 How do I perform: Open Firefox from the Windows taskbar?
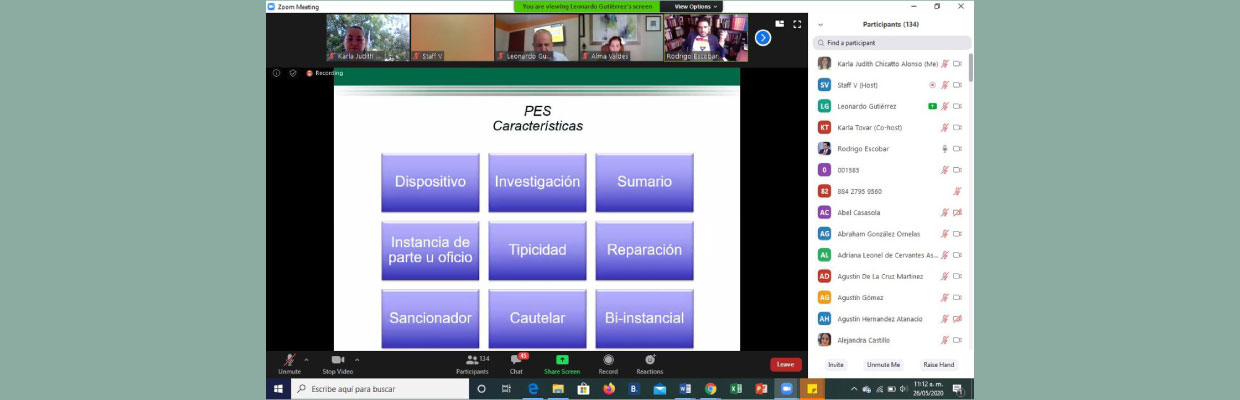pos(609,389)
